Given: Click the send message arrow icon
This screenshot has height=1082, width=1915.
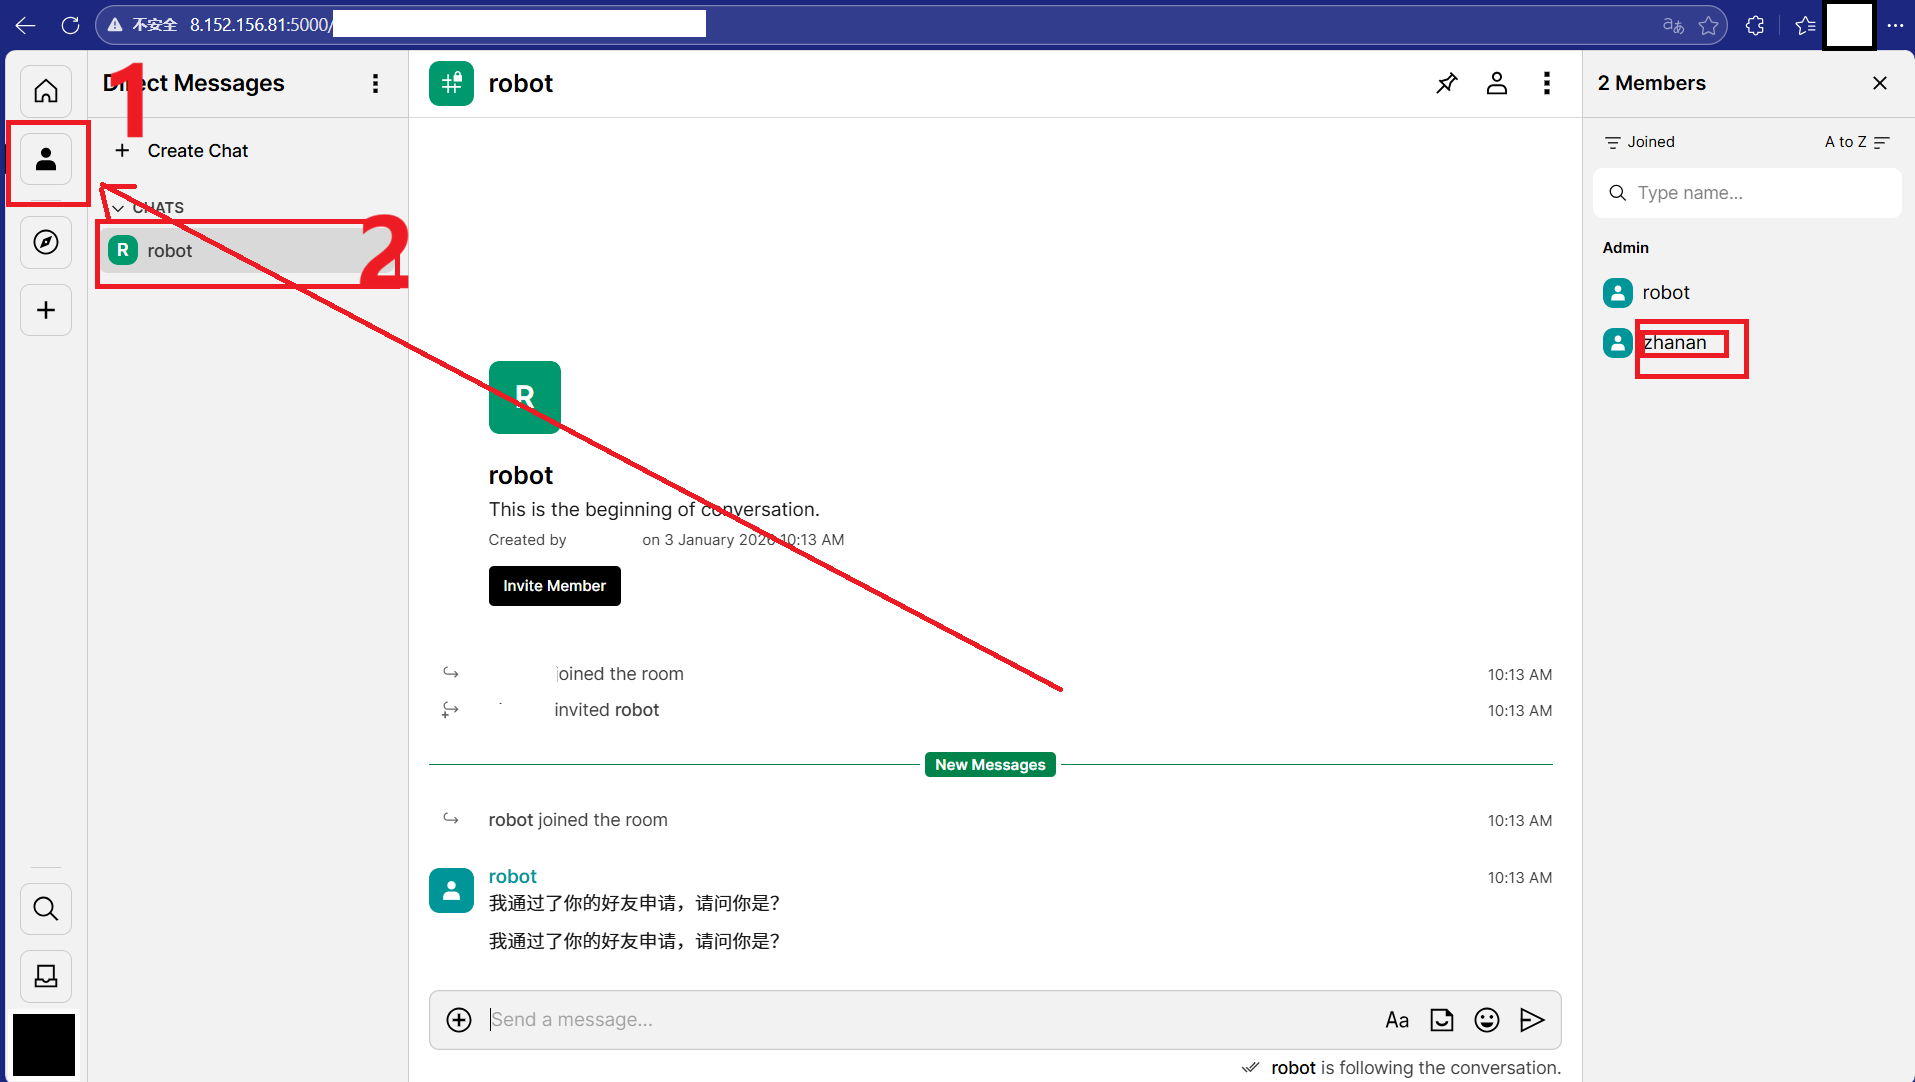Looking at the screenshot, I should tap(1531, 1020).
